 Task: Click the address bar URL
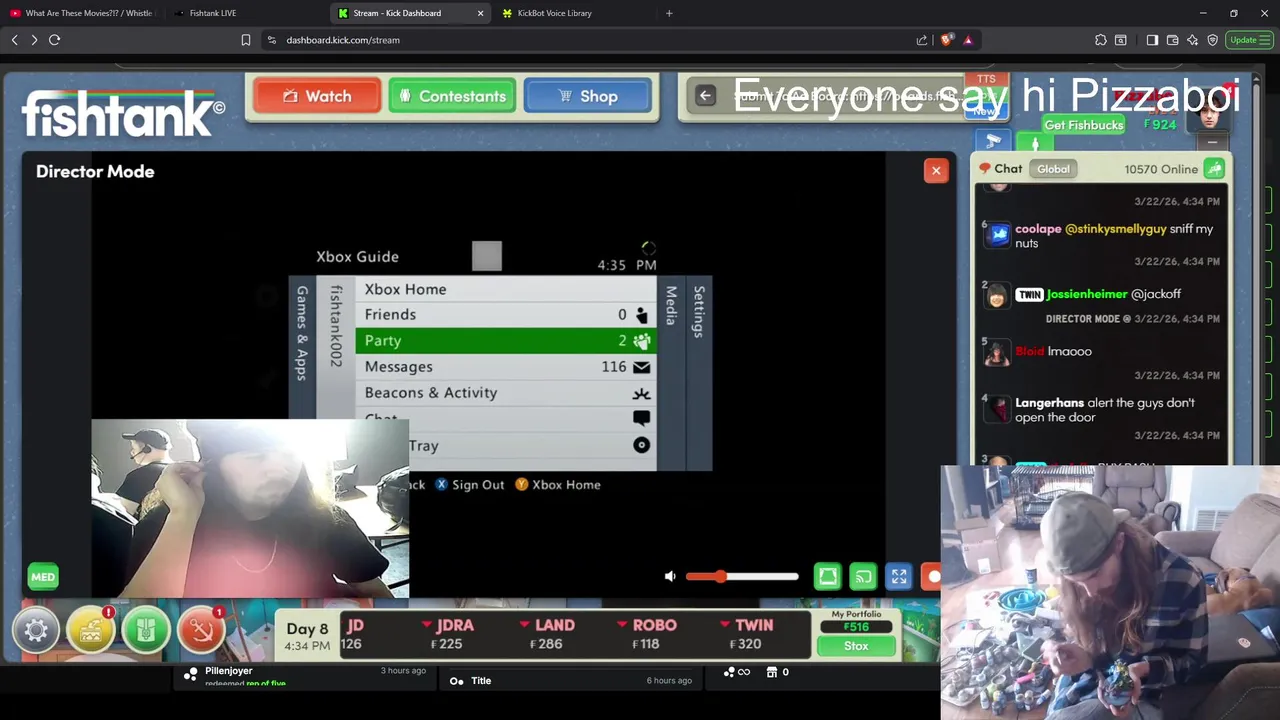tap(343, 40)
